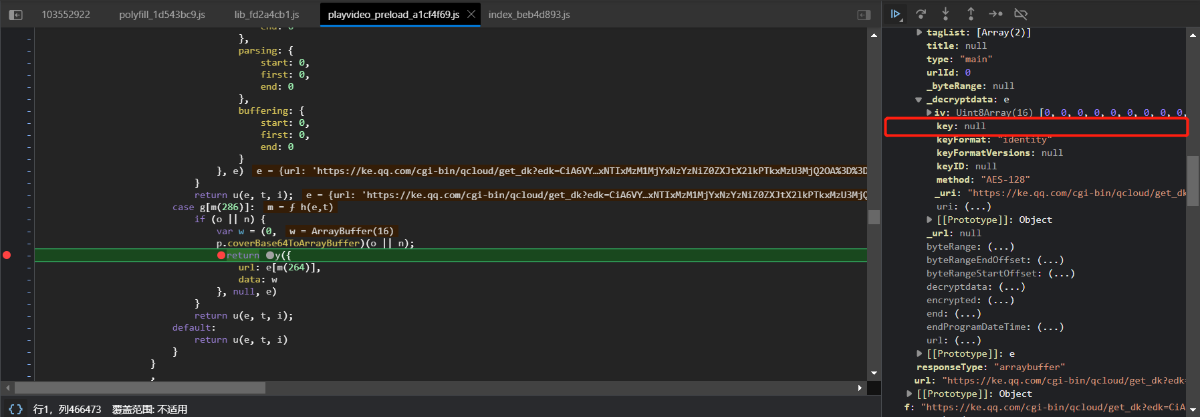Expand the tagList Array(2) entry
Viewport: 1200px width, 417px height.
coord(920,33)
